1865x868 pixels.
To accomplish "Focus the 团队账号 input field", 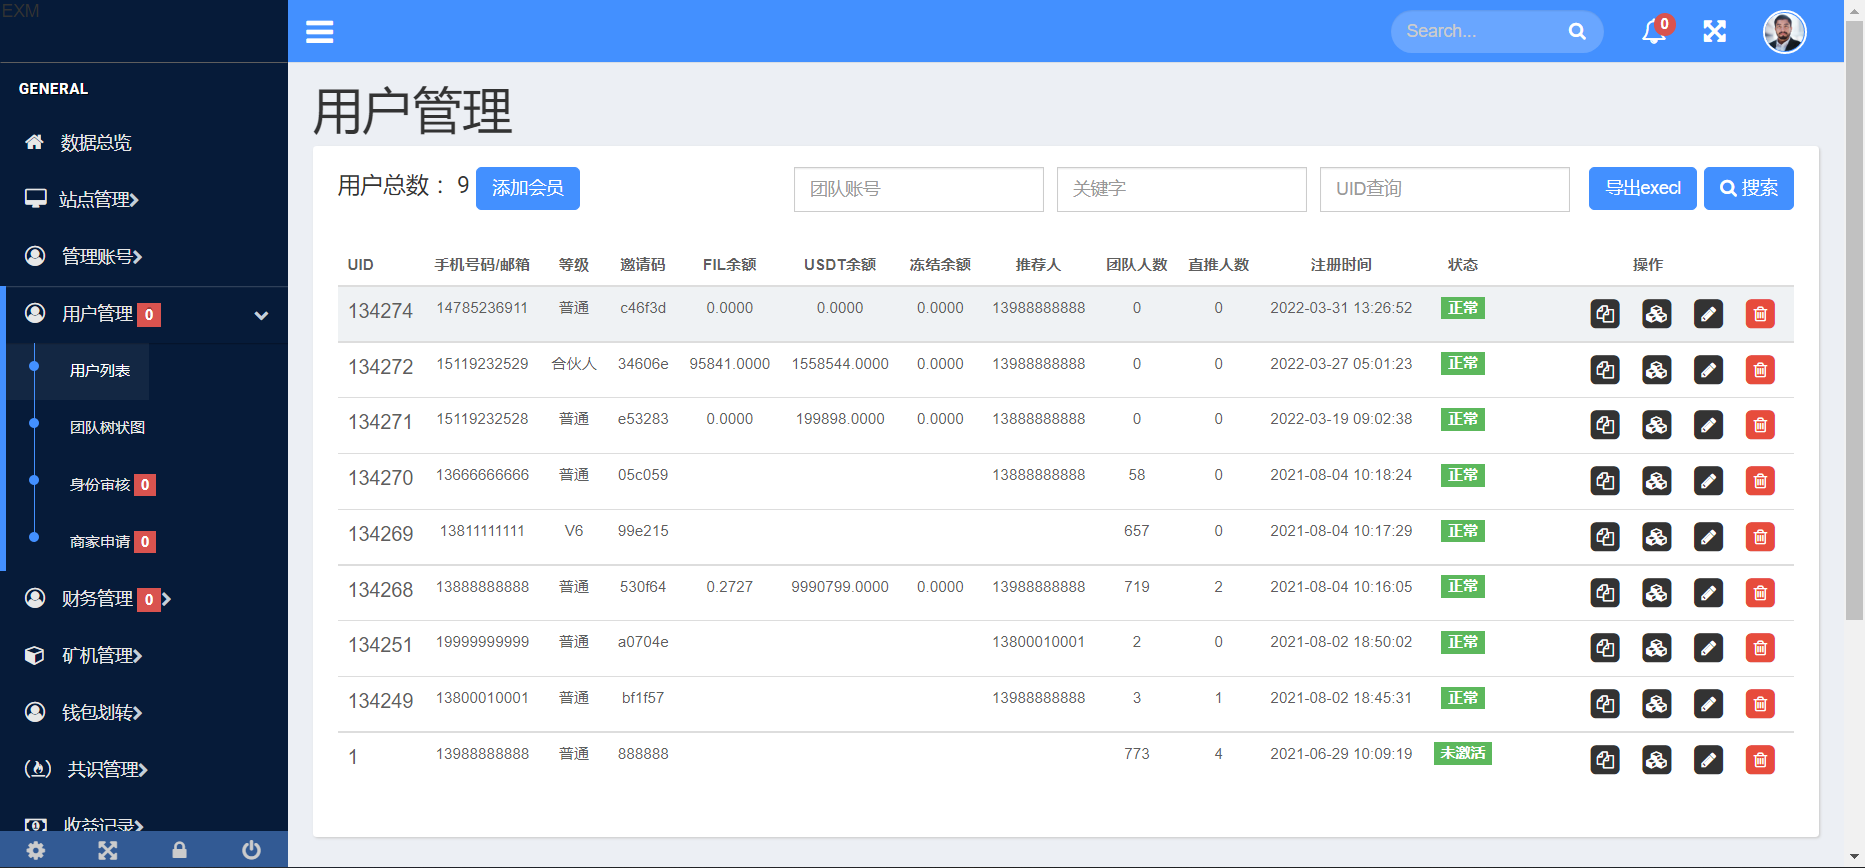I will (919, 189).
